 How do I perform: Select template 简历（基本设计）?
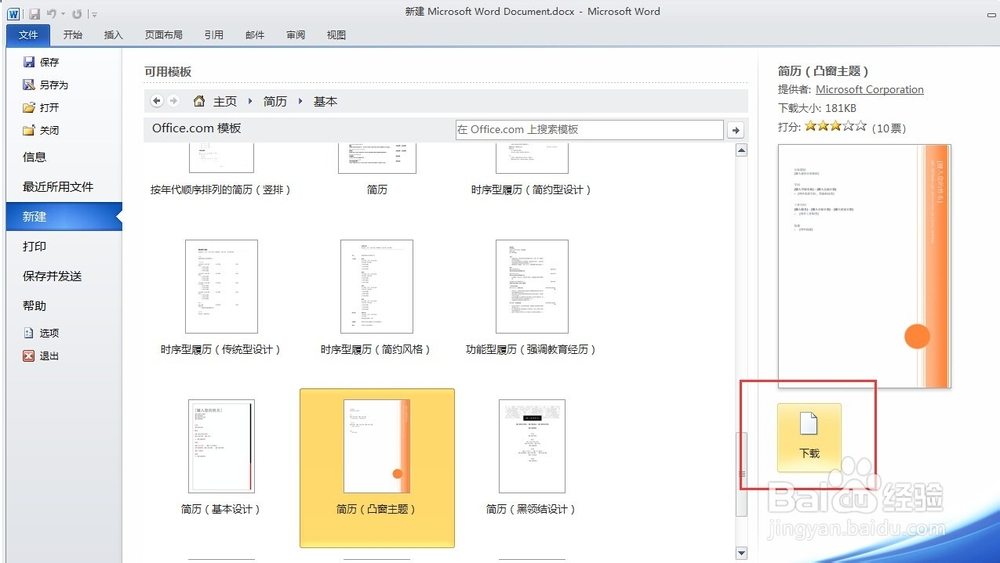(221, 457)
